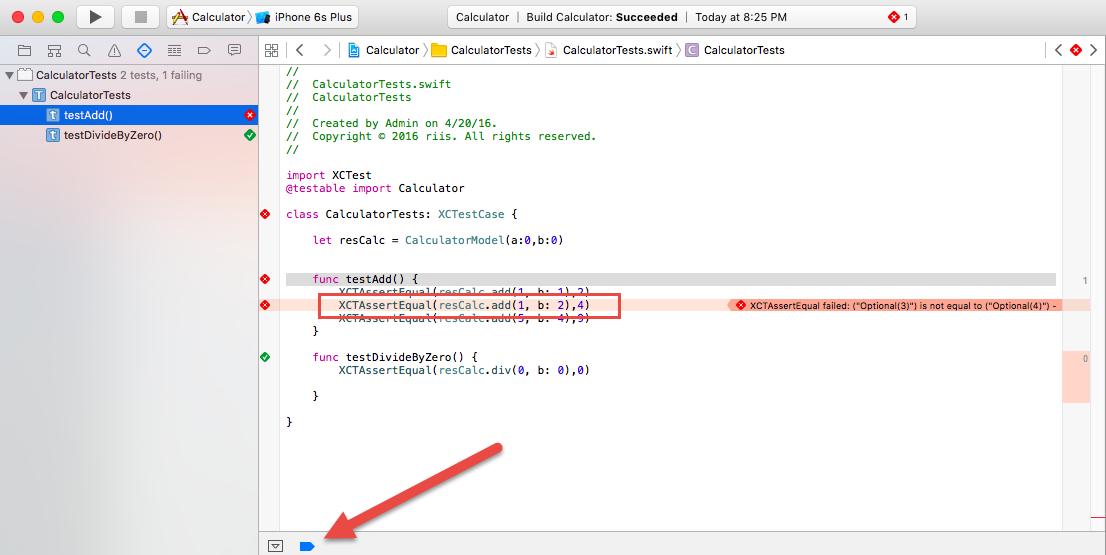
Task: Select testAdd() in the test navigator
Action: pos(129,115)
